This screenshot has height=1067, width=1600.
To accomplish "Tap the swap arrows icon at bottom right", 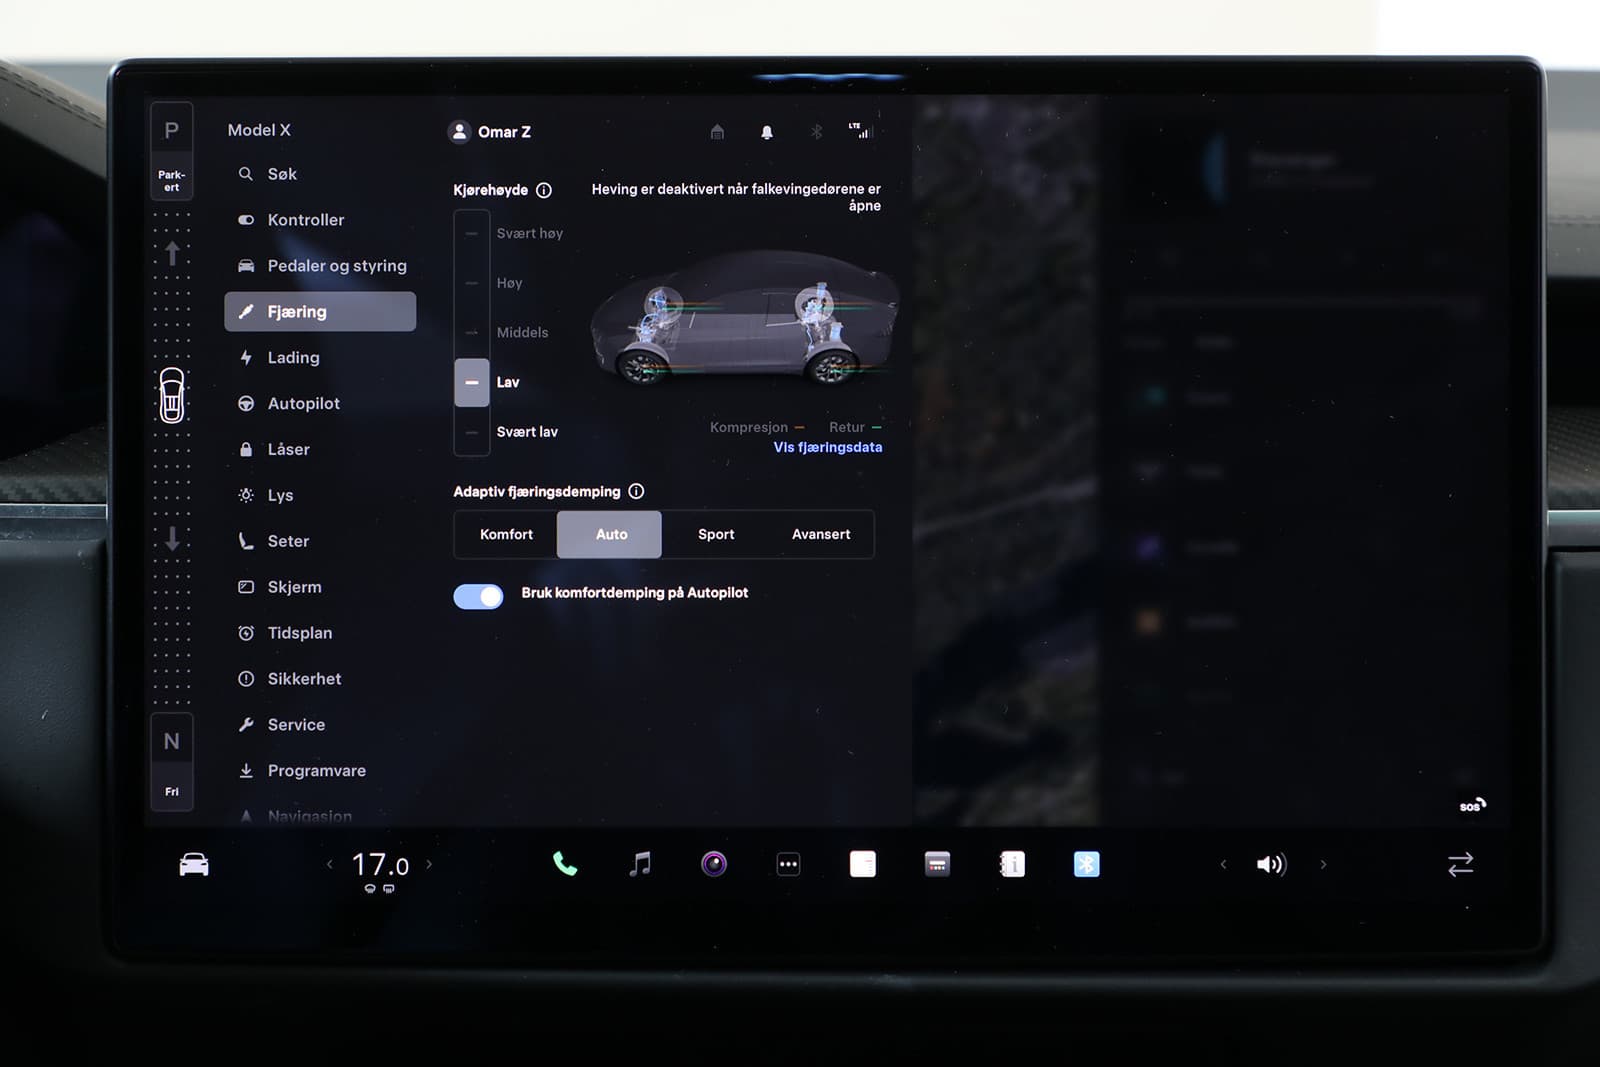I will click(x=1460, y=864).
